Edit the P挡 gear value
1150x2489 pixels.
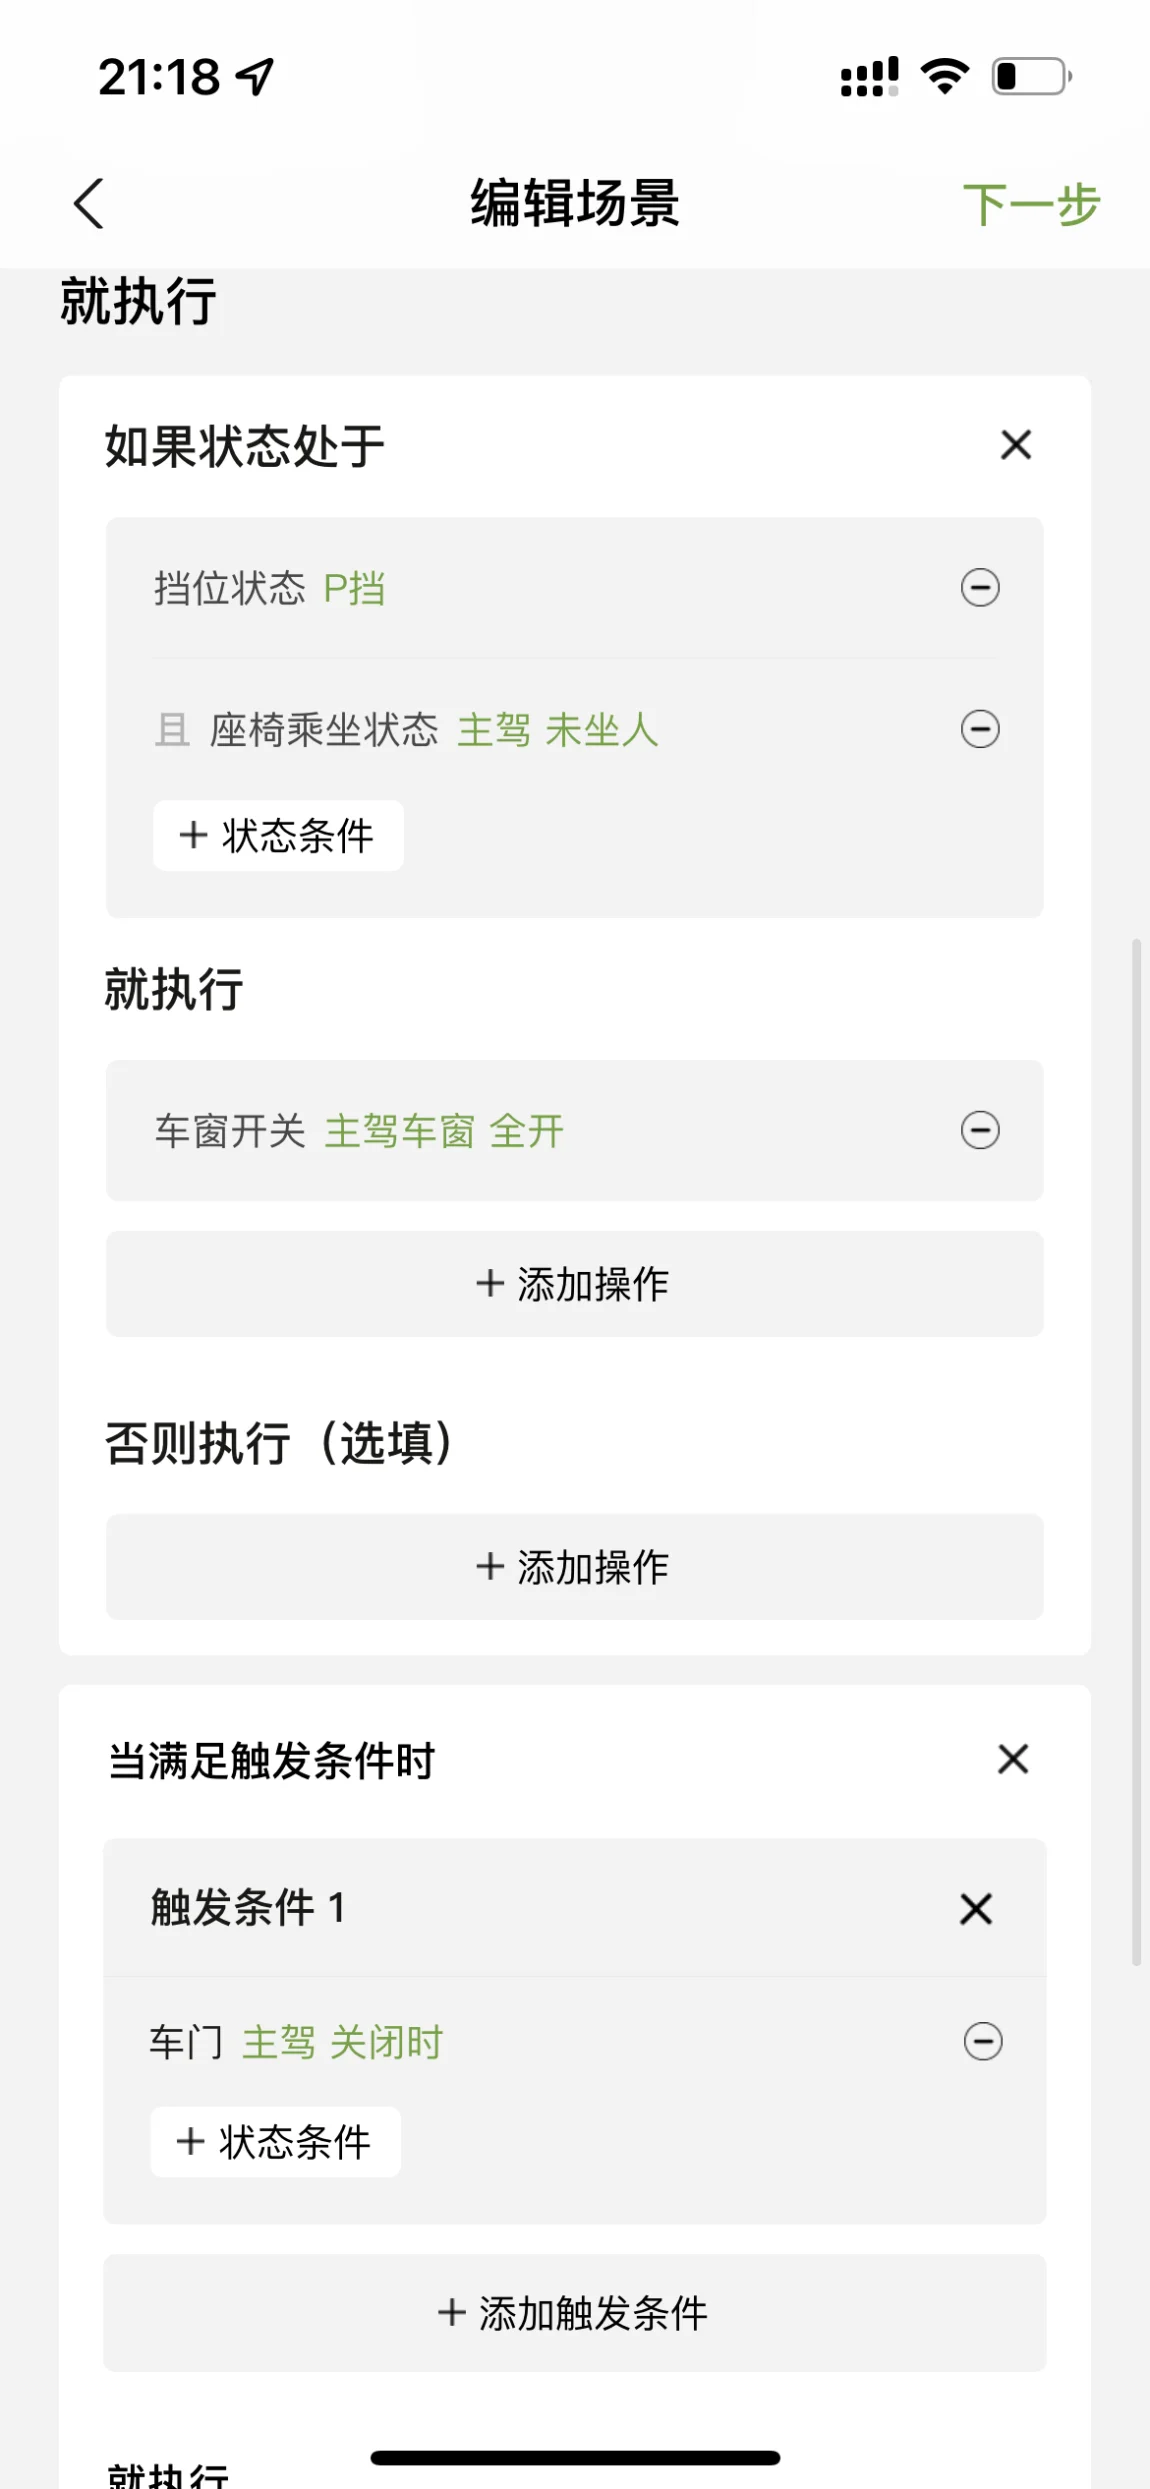click(x=354, y=588)
